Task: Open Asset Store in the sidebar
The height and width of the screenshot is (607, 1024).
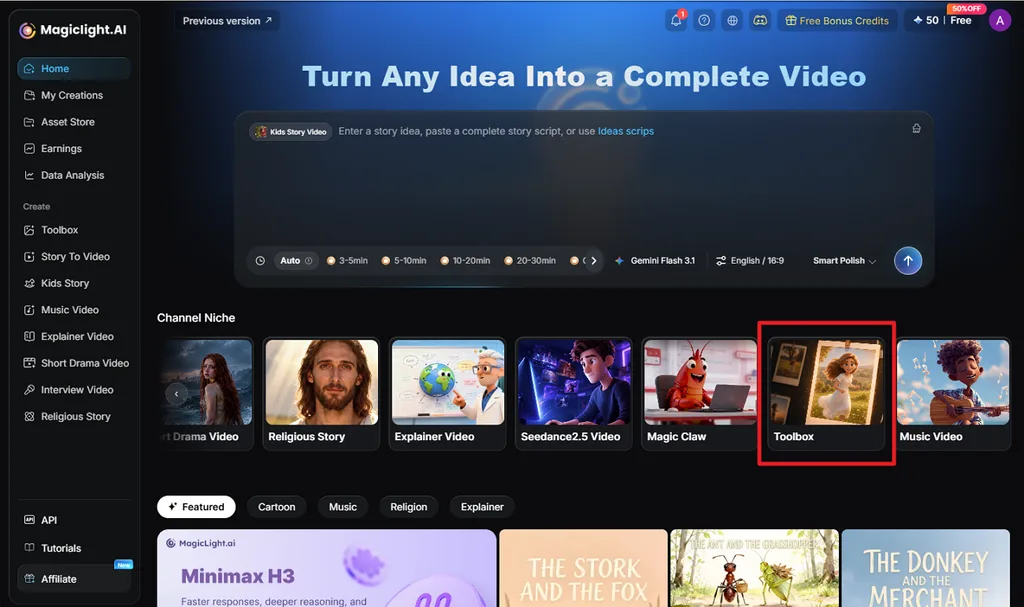Action: (x=74, y=122)
